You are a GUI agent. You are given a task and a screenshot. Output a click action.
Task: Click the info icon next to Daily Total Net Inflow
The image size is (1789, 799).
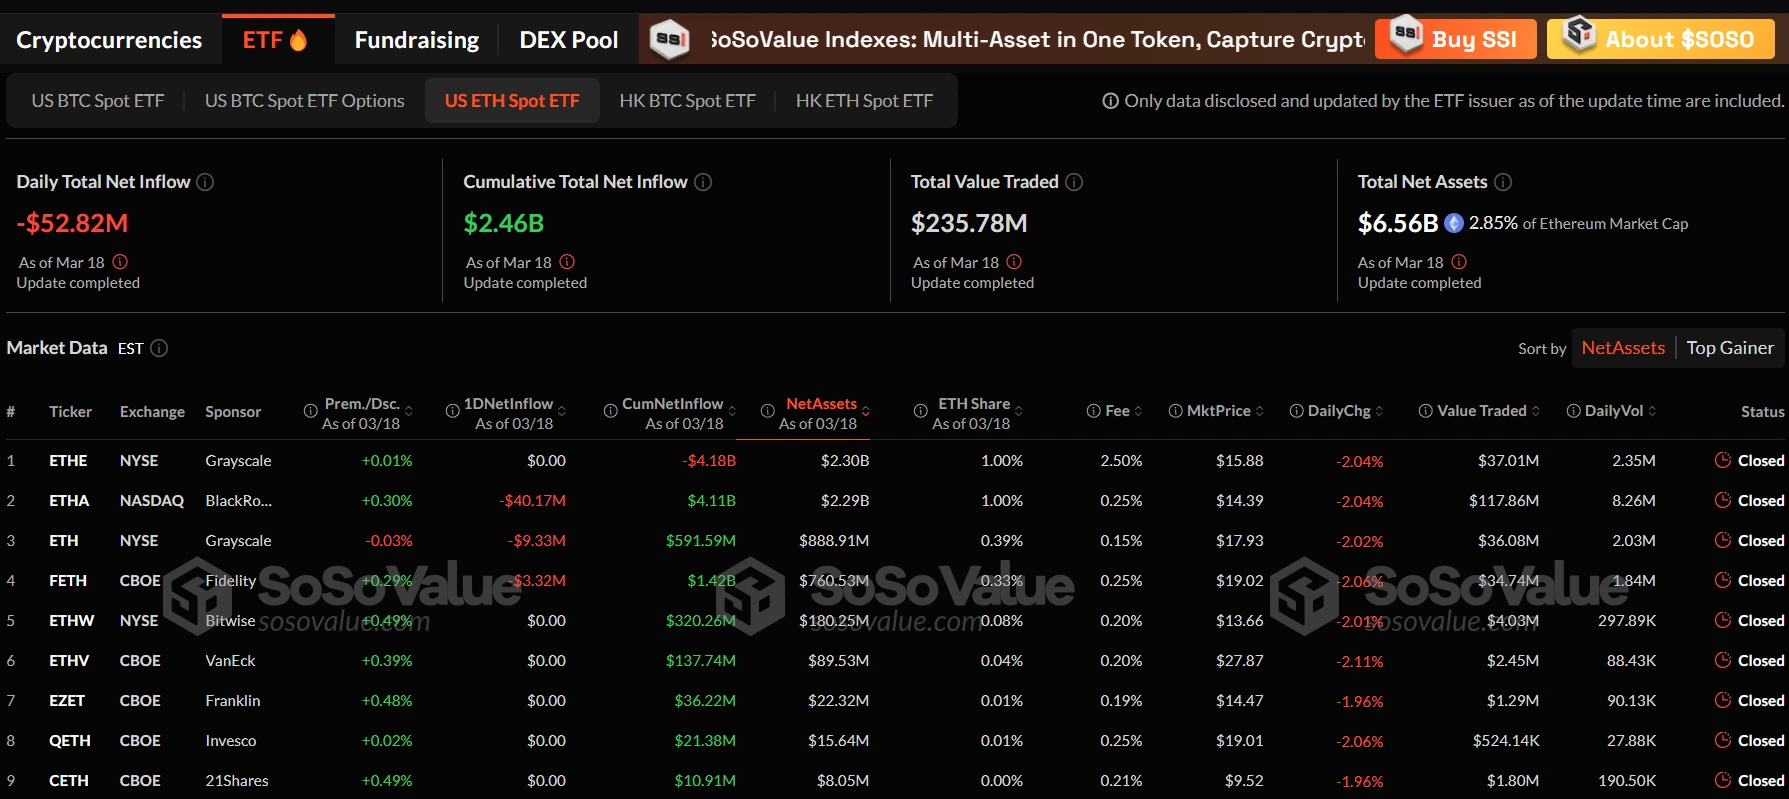pyautogui.click(x=205, y=182)
